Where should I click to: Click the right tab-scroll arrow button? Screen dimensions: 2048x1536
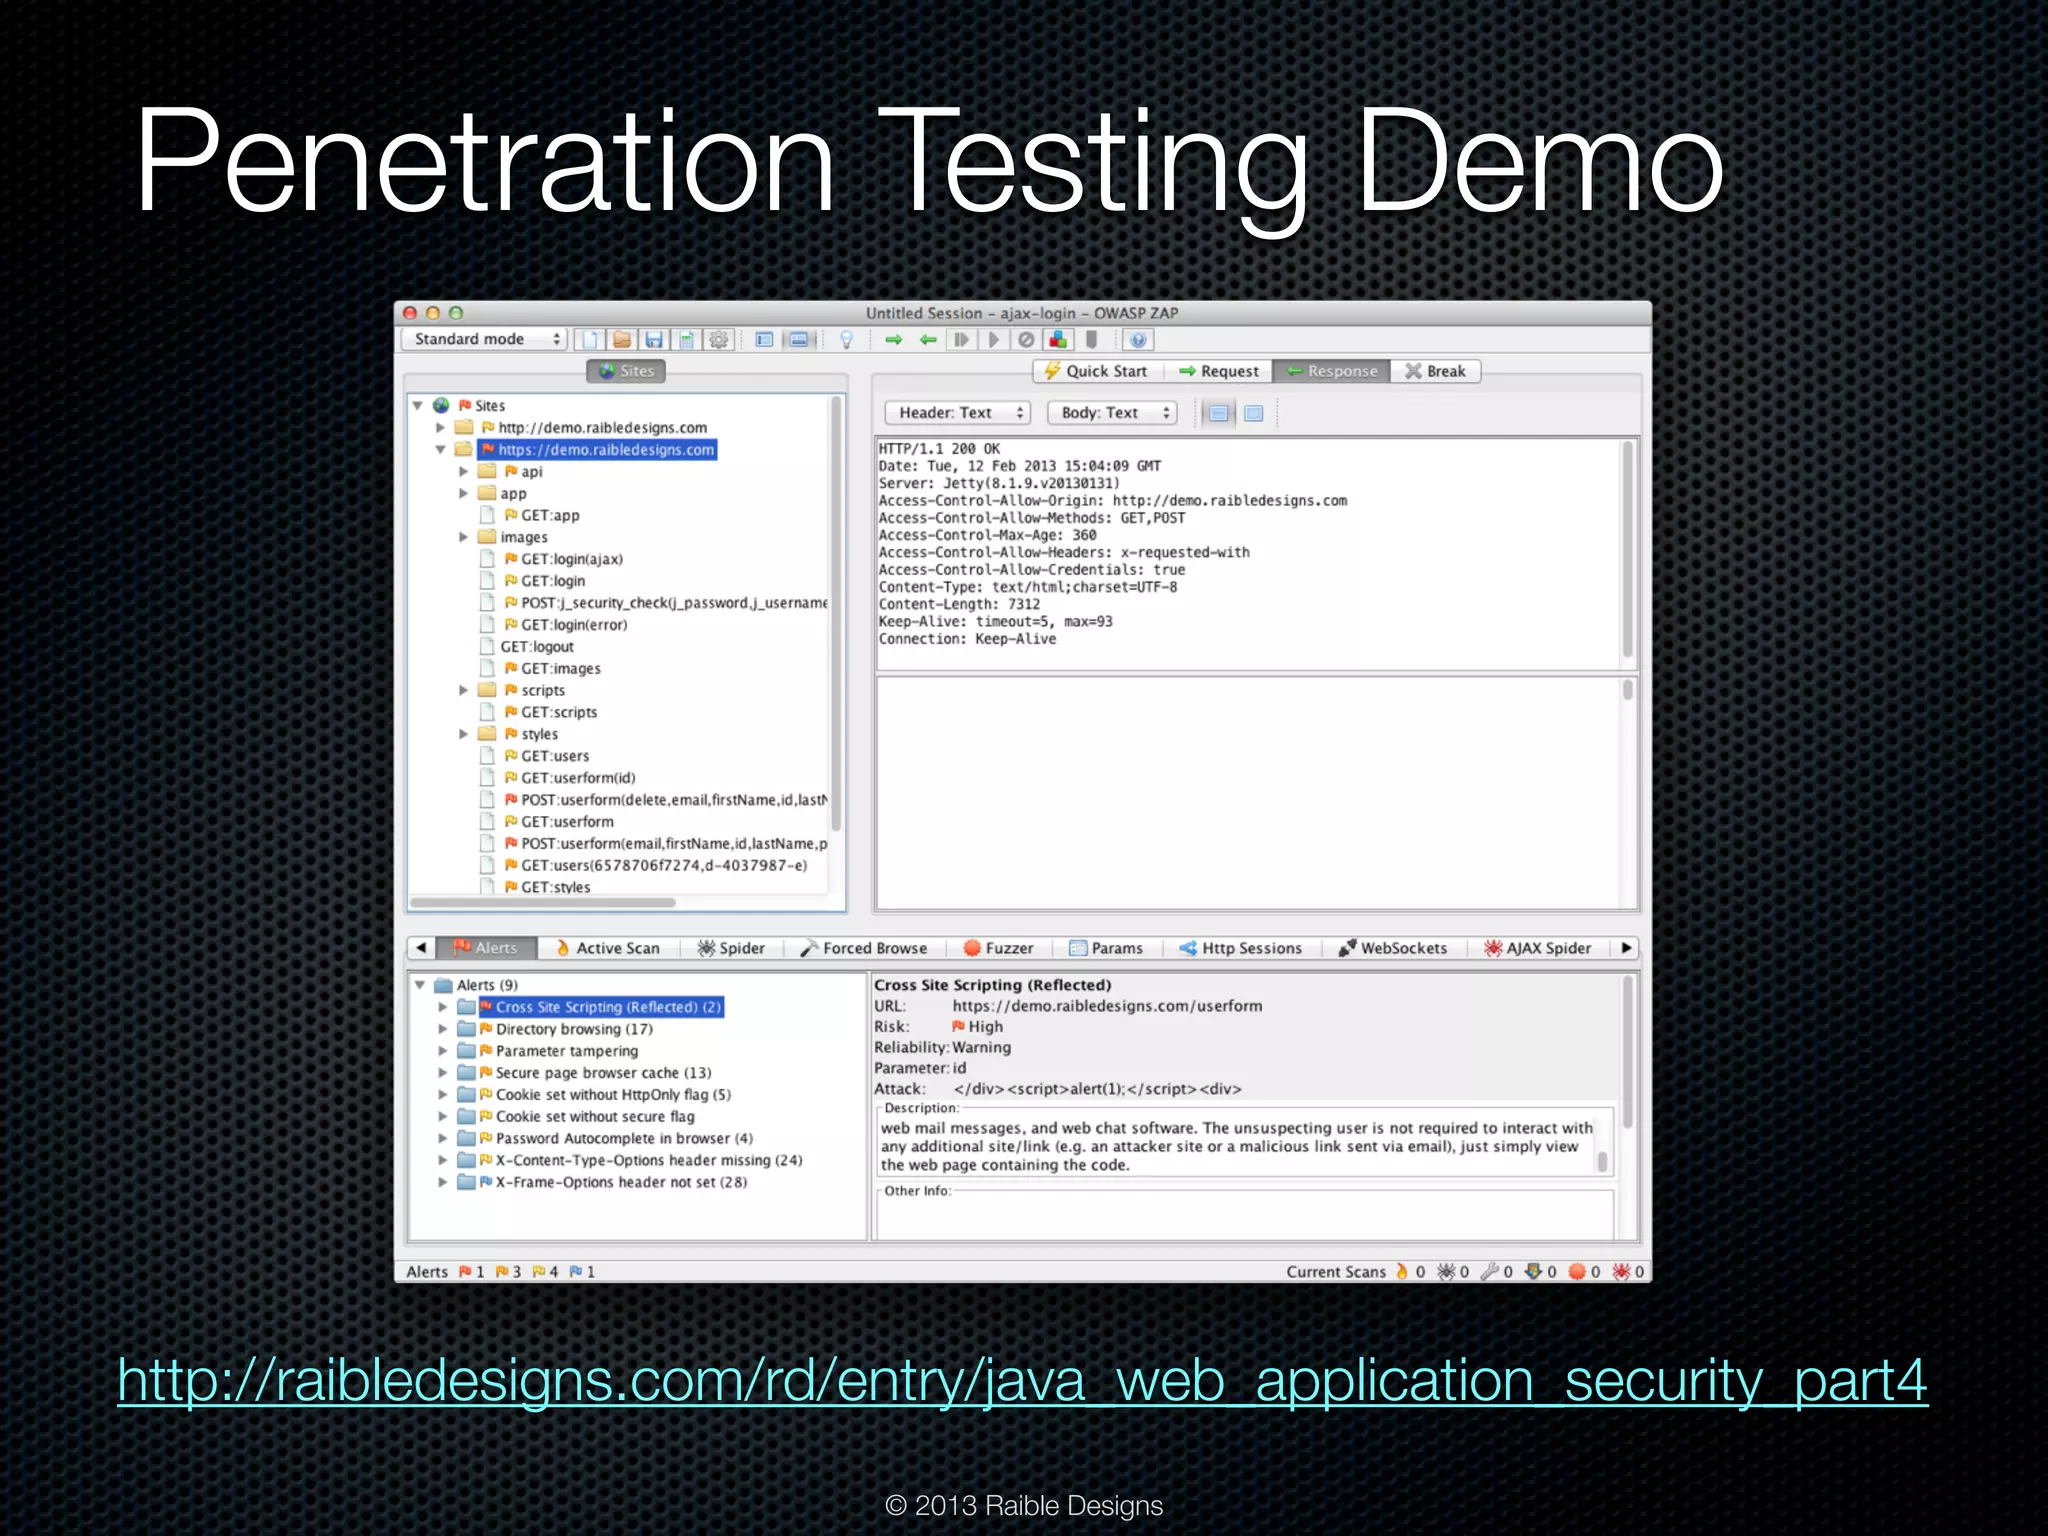1626,948
